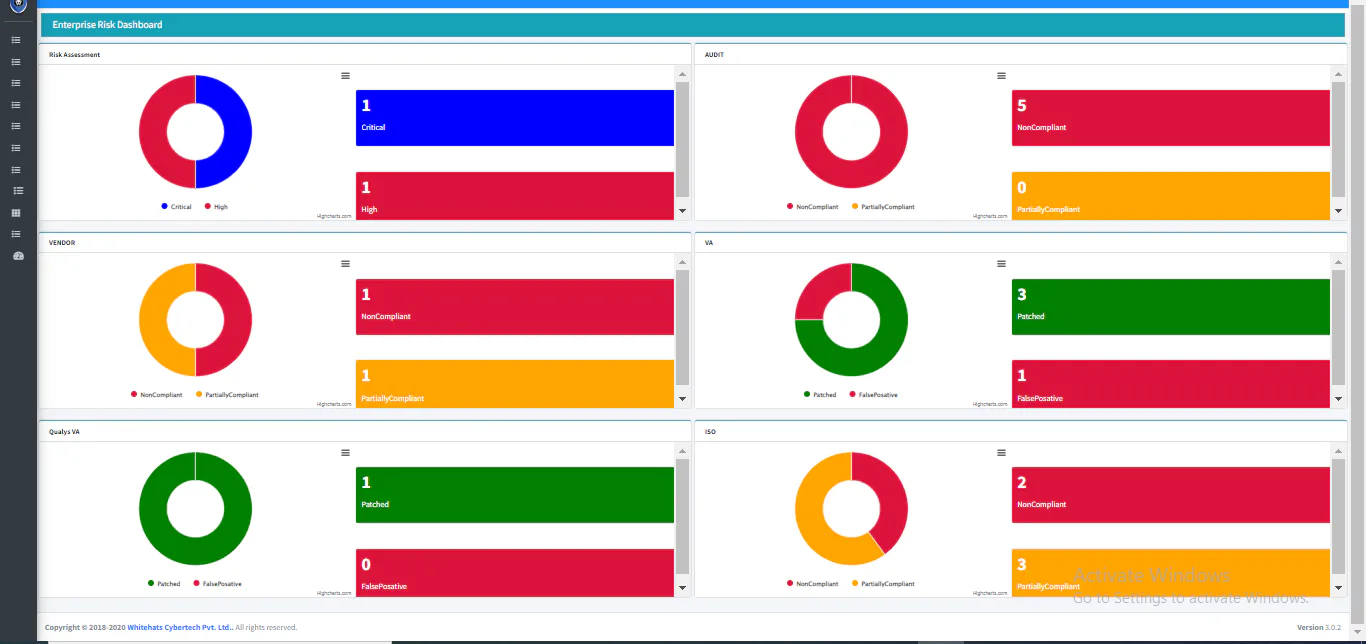Open Qualys VA Patched card showing 1

(x=515, y=495)
